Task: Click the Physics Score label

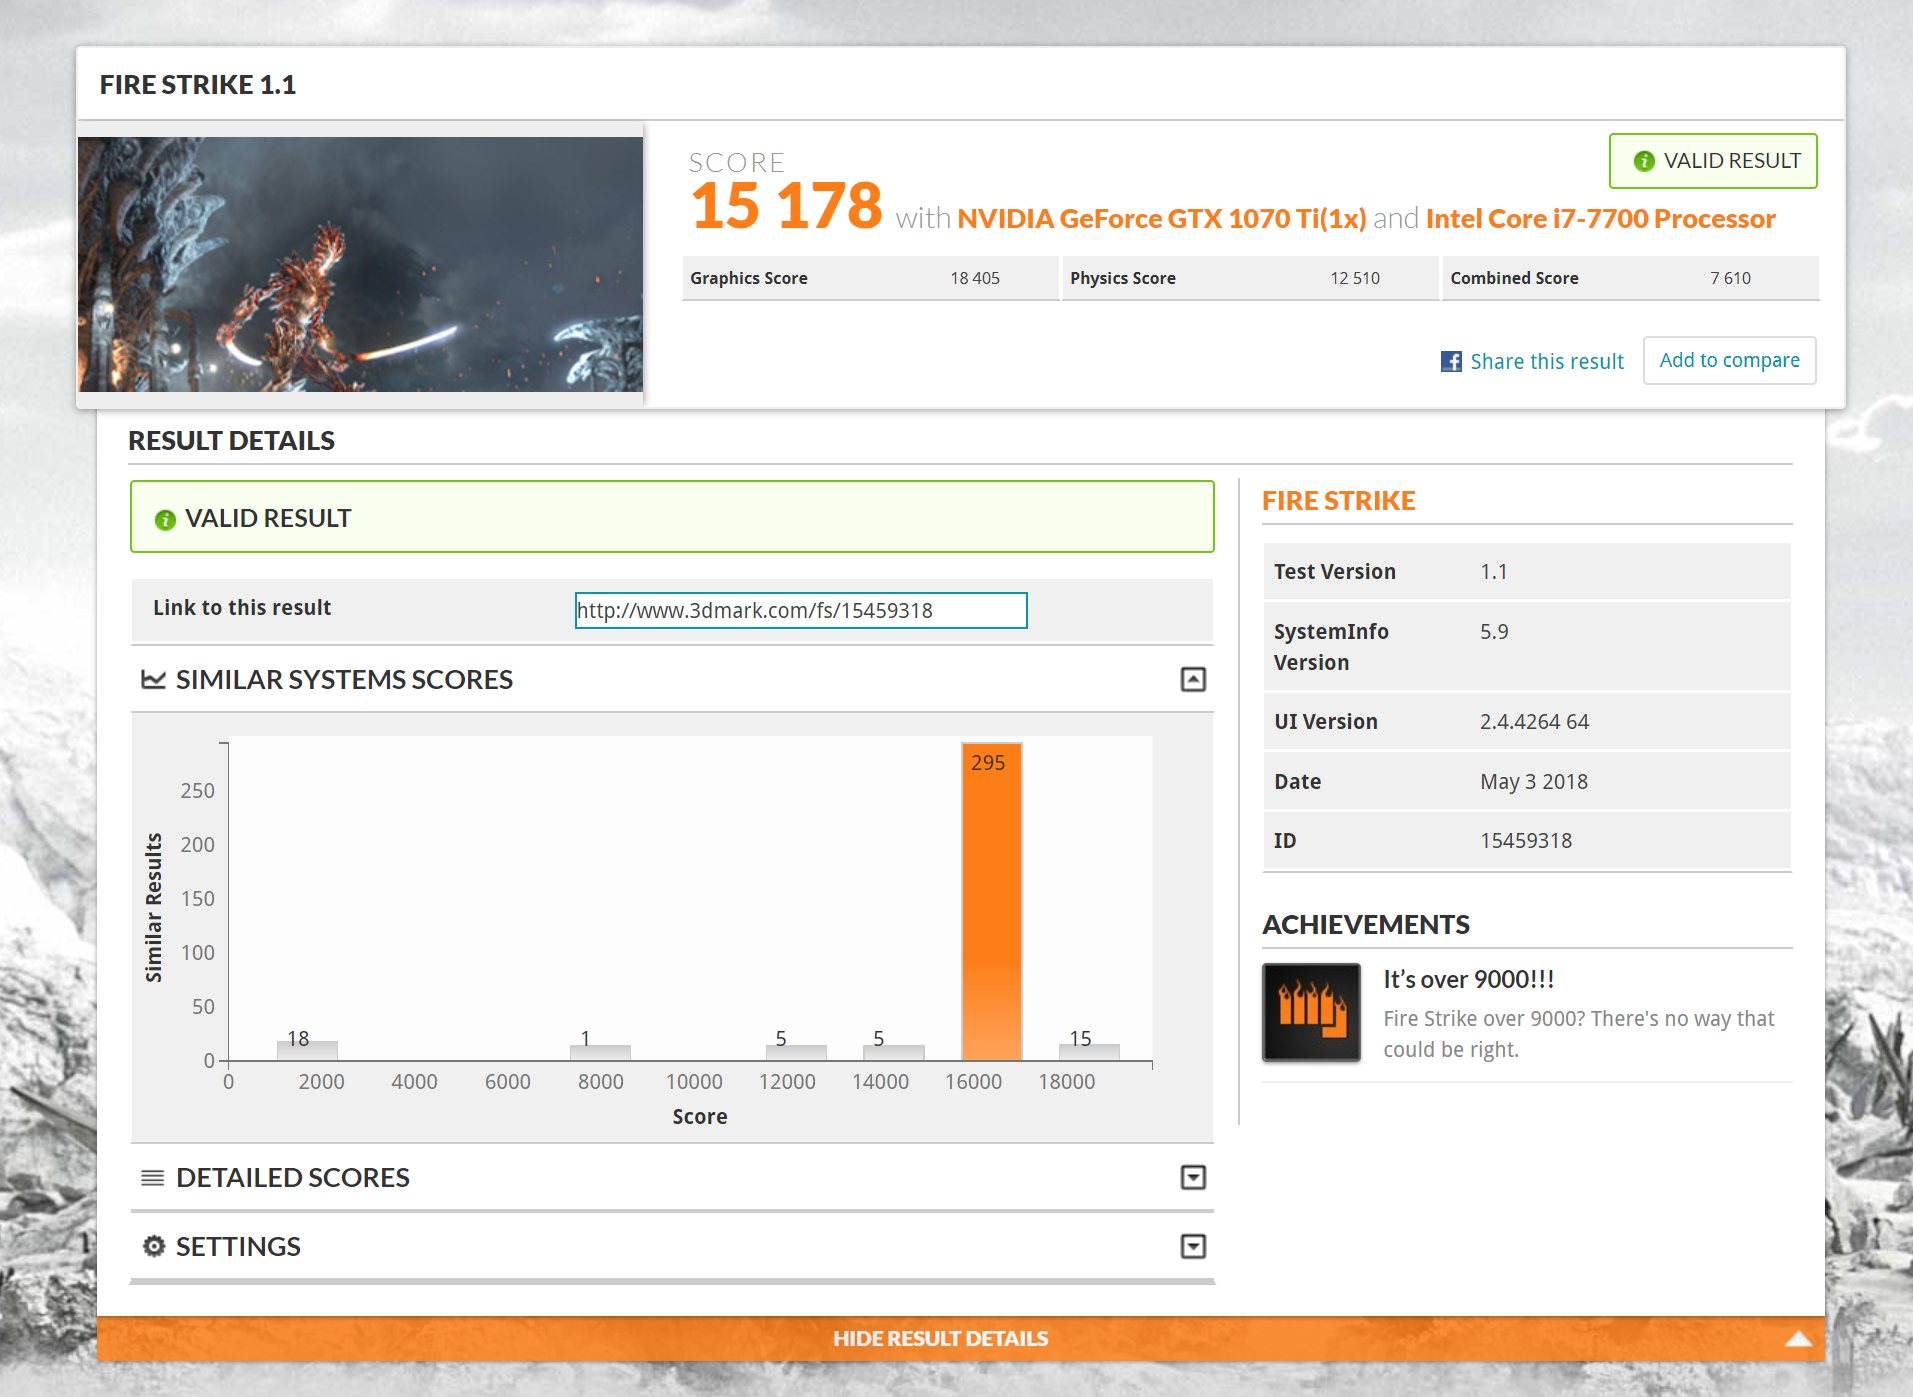Action: tap(1123, 278)
